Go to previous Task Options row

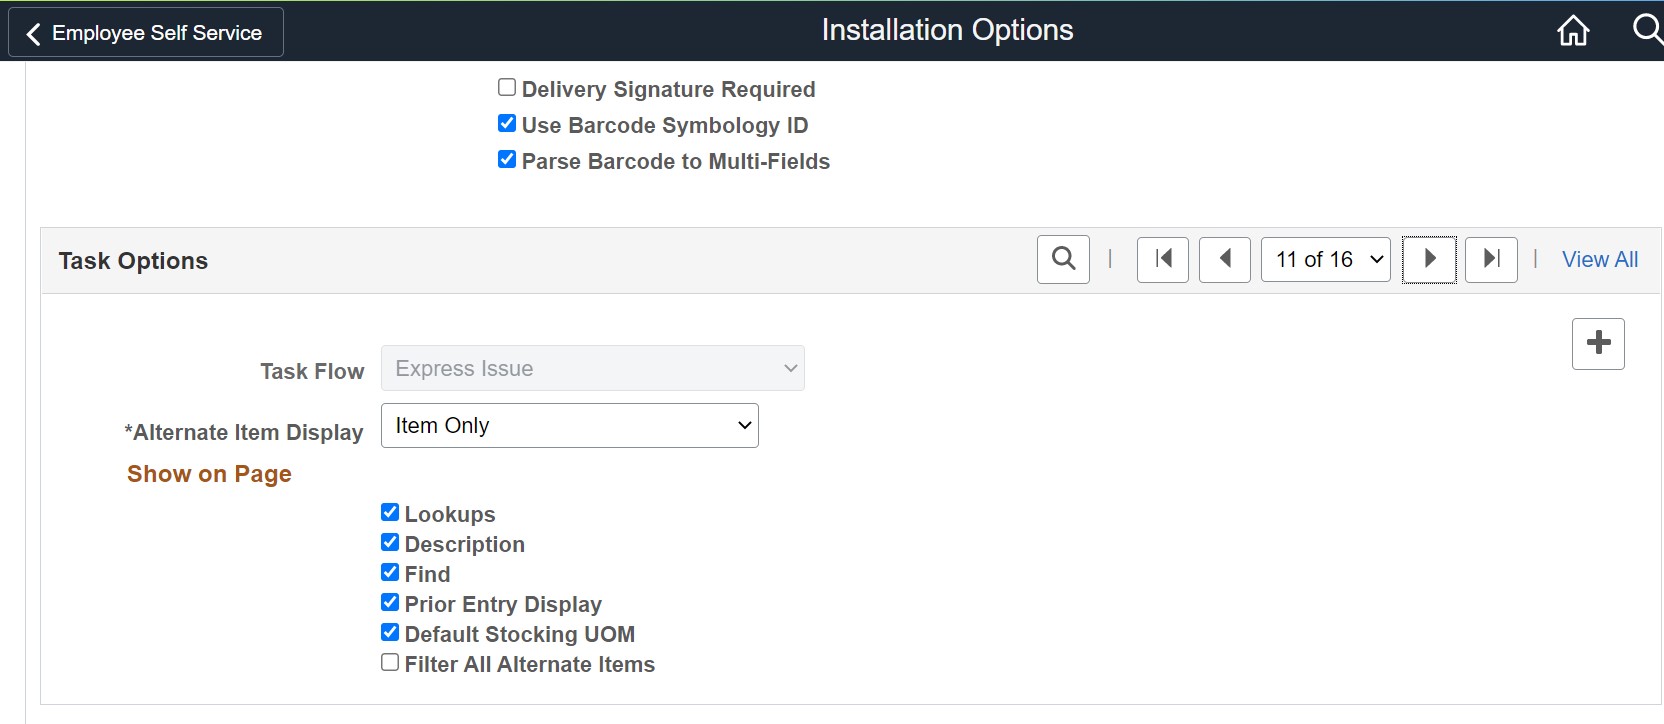click(x=1225, y=260)
